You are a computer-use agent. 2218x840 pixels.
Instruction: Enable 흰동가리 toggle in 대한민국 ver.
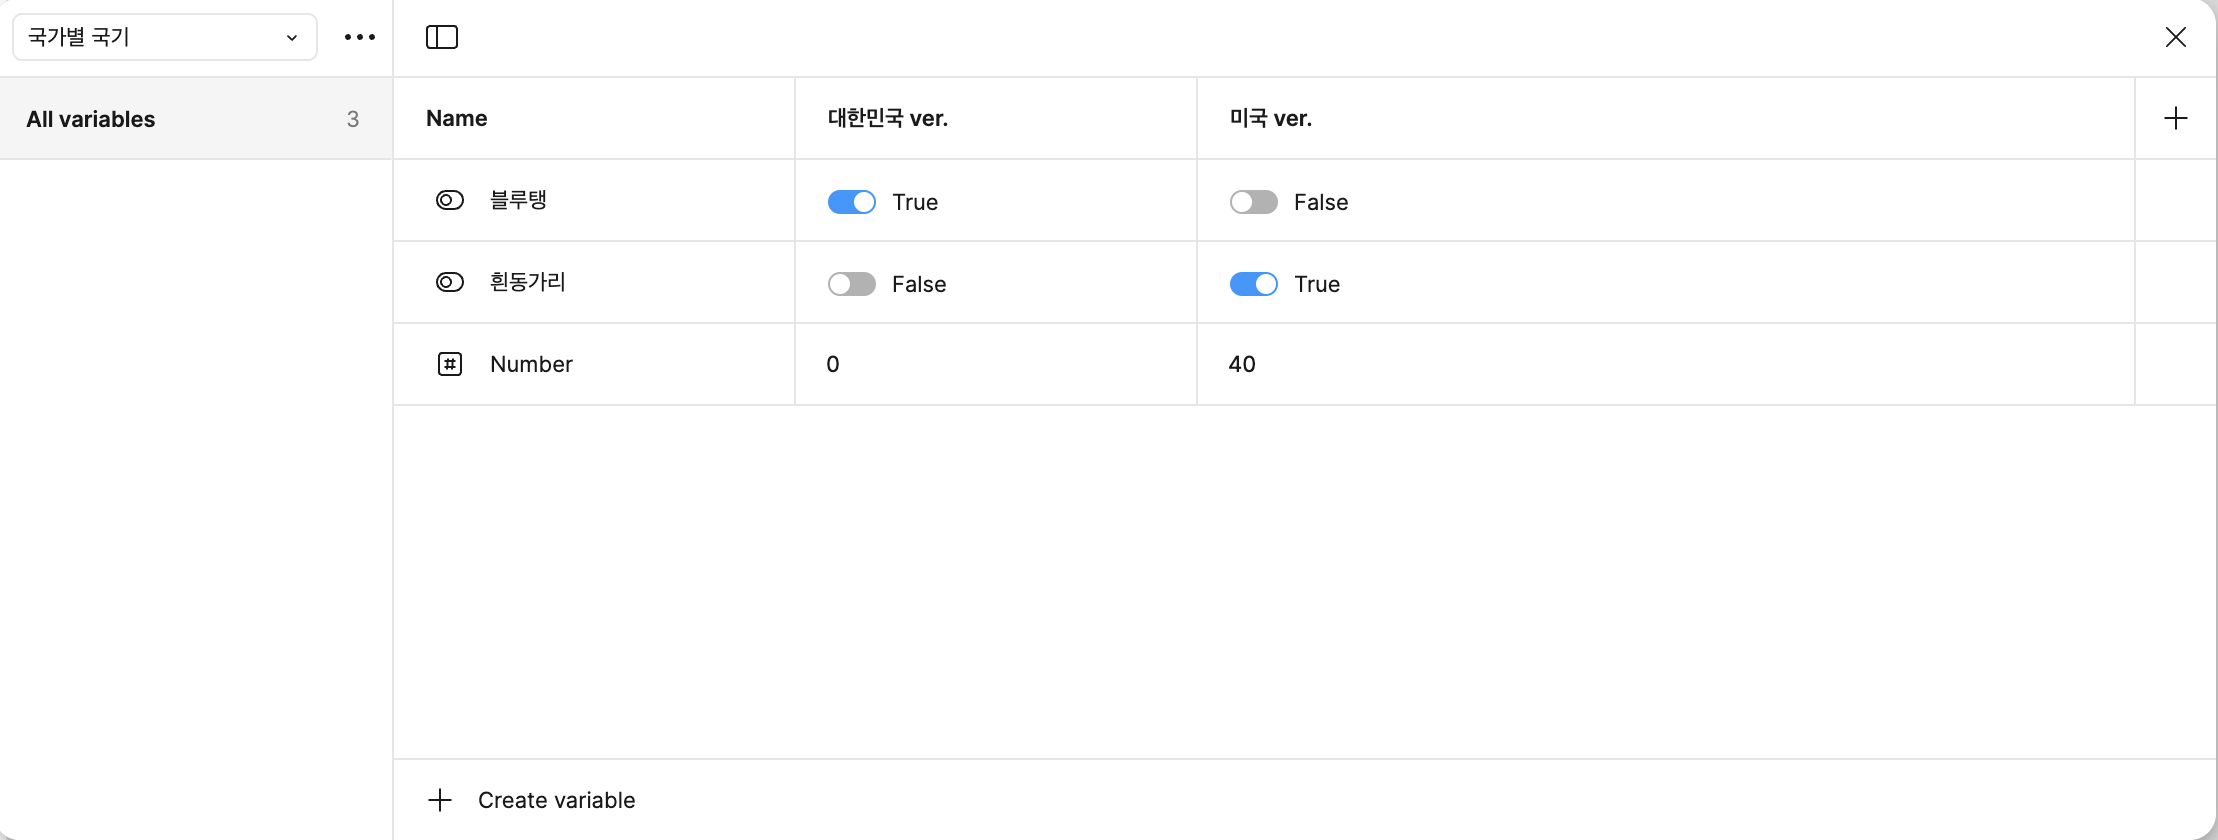[x=852, y=284]
